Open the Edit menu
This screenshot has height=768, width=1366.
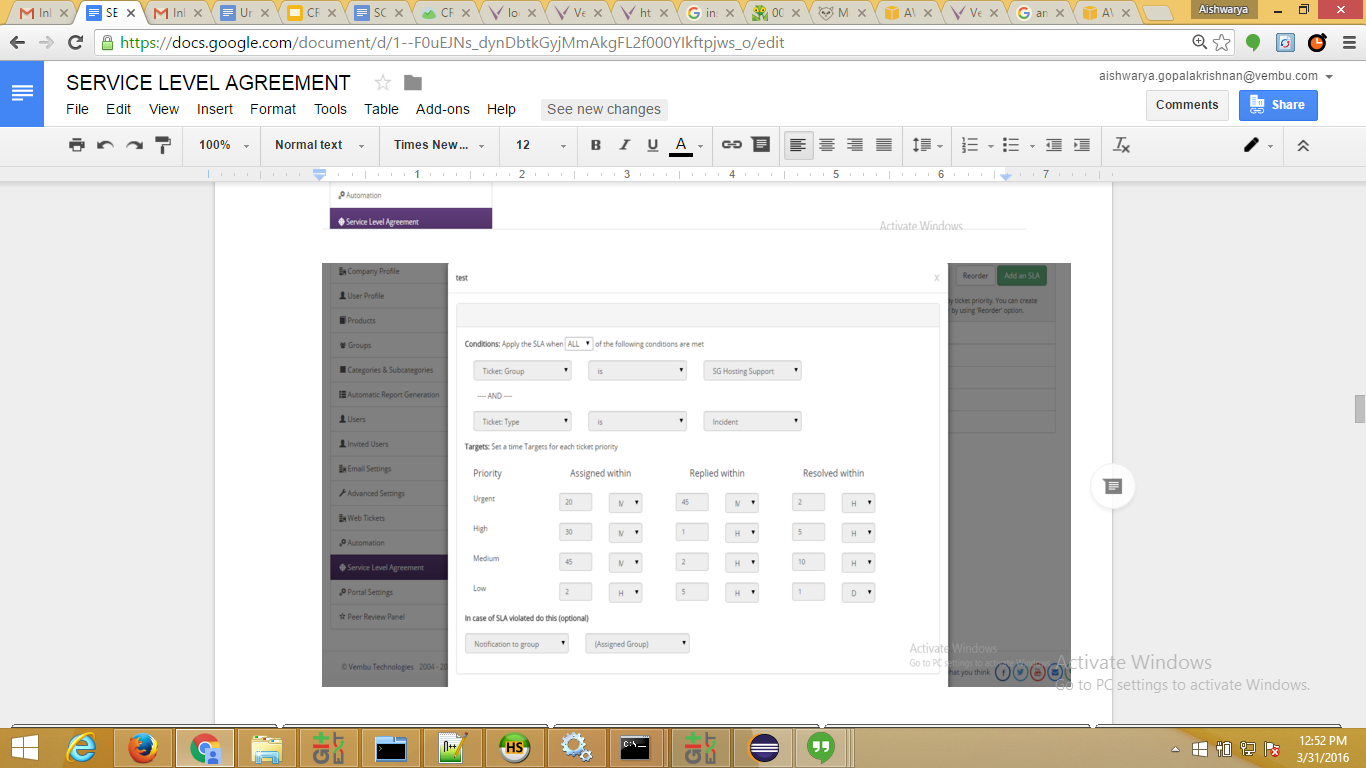click(x=119, y=109)
